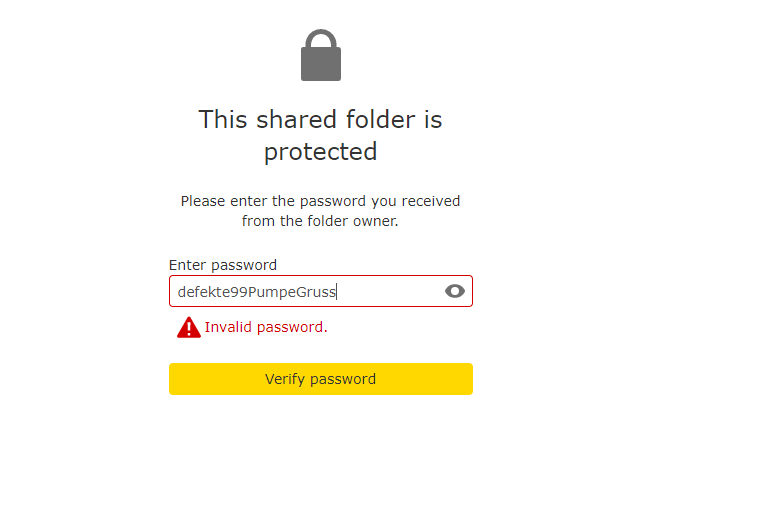Viewport: 767px width, 532px height.
Task: Click the typed text "defekte99PumpeGruss"
Action: [257, 292]
